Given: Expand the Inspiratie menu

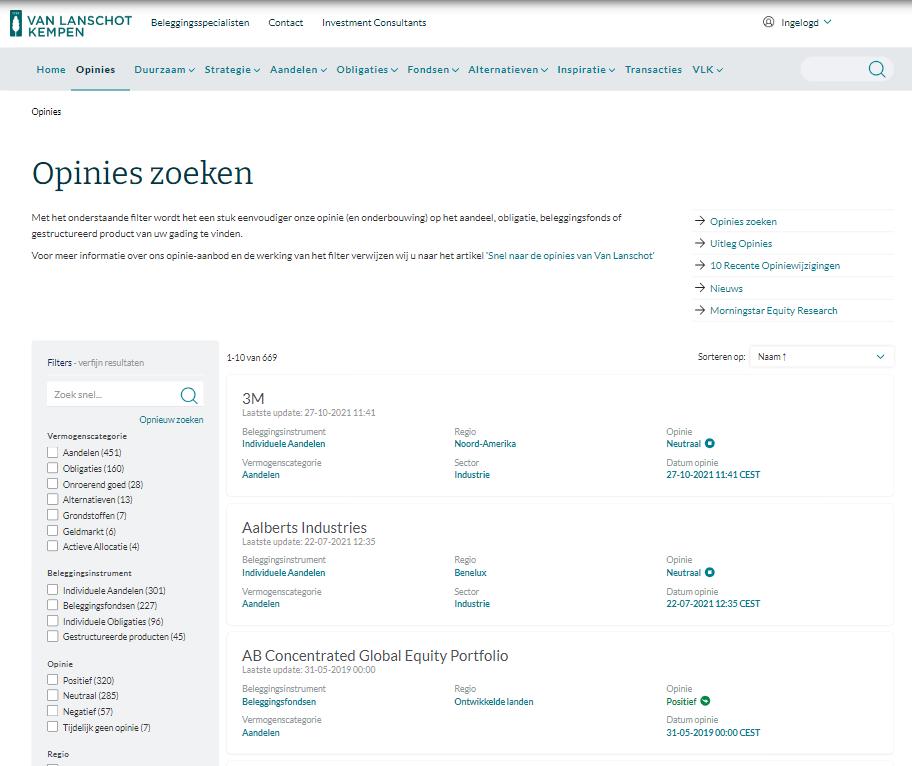Looking at the screenshot, I should pos(586,70).
